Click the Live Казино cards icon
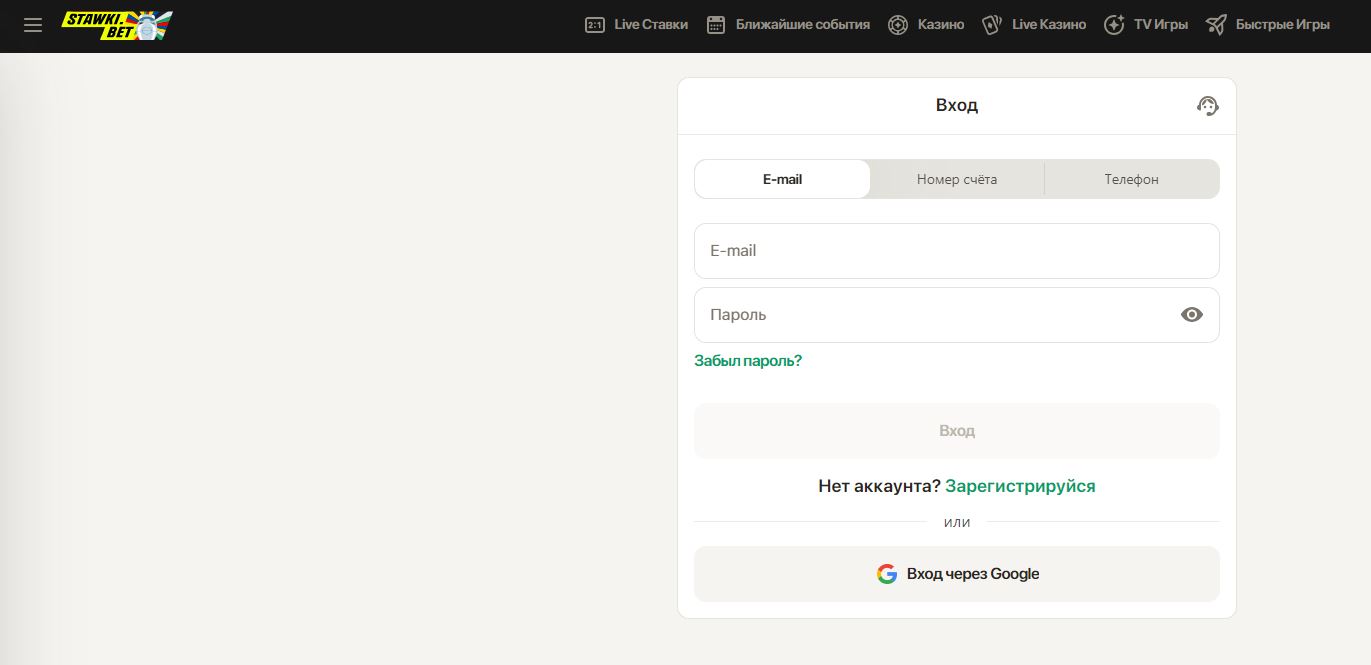This screenshot has width=1371, height=665. tap(992, 25)
